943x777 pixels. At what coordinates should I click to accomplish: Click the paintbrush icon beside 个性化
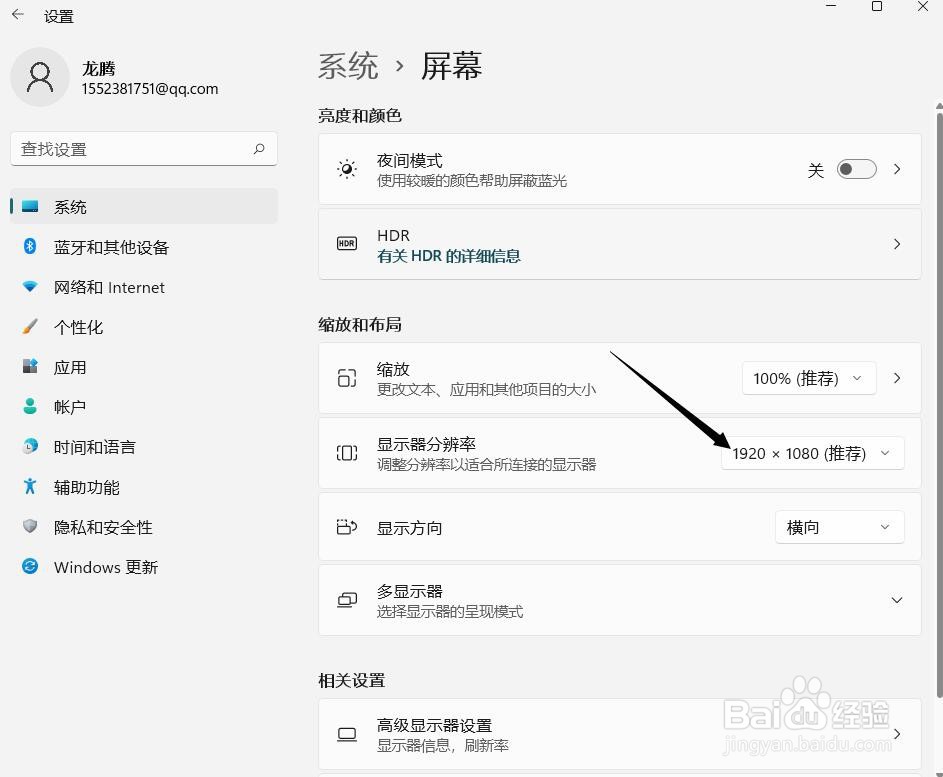pos(29,327)
